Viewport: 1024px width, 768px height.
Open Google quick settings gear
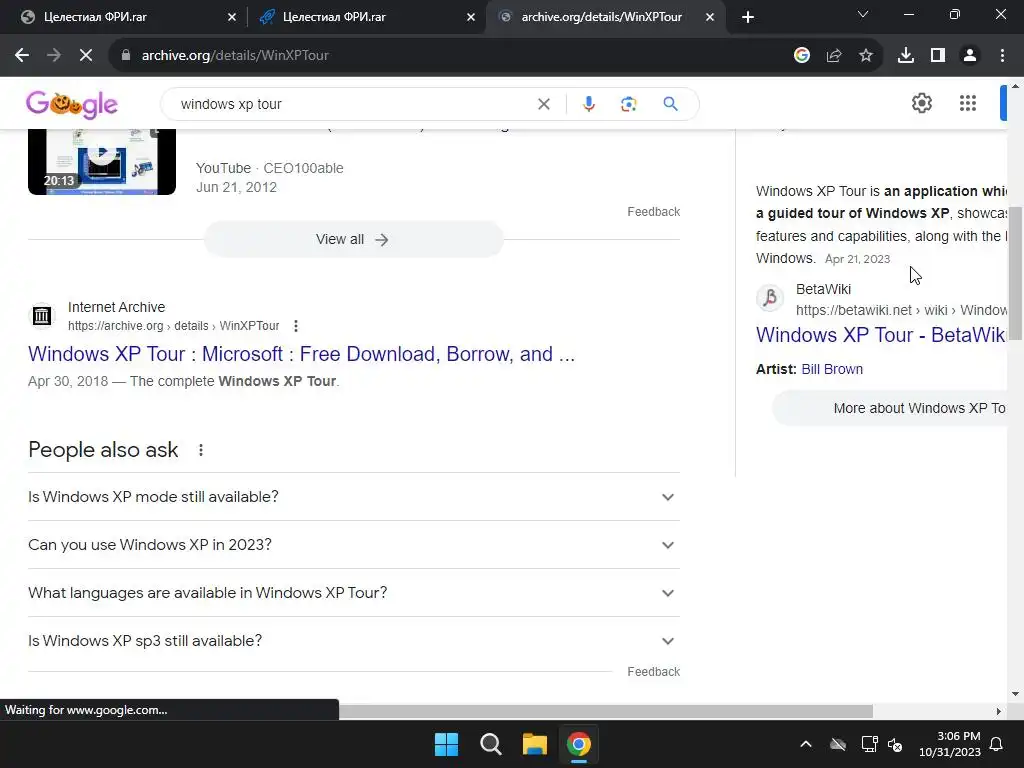(921, 103)
